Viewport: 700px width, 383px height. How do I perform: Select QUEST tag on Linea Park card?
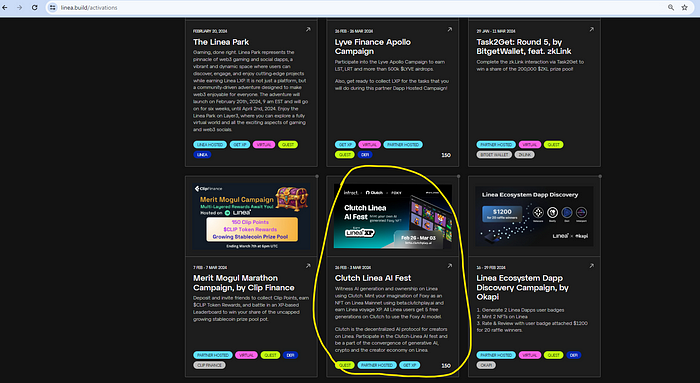(288, 145)
